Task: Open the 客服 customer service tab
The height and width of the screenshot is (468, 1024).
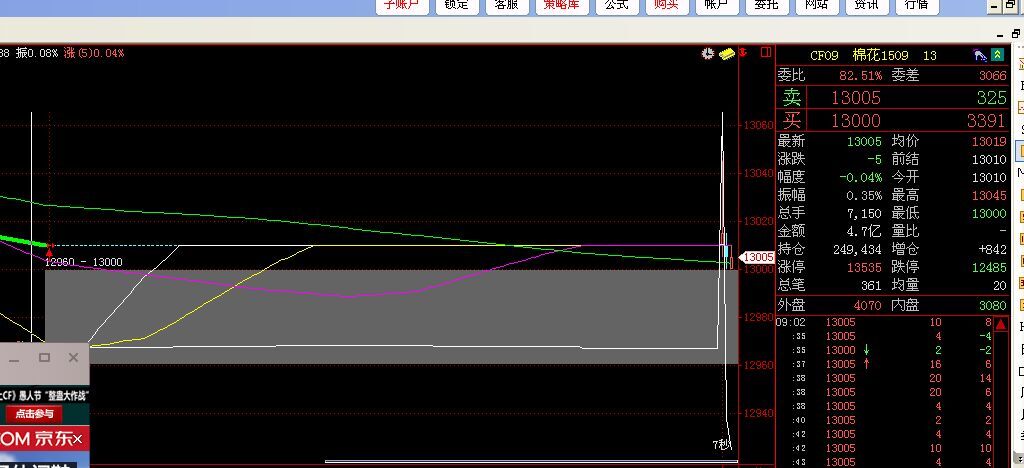Action: (507, 5)
